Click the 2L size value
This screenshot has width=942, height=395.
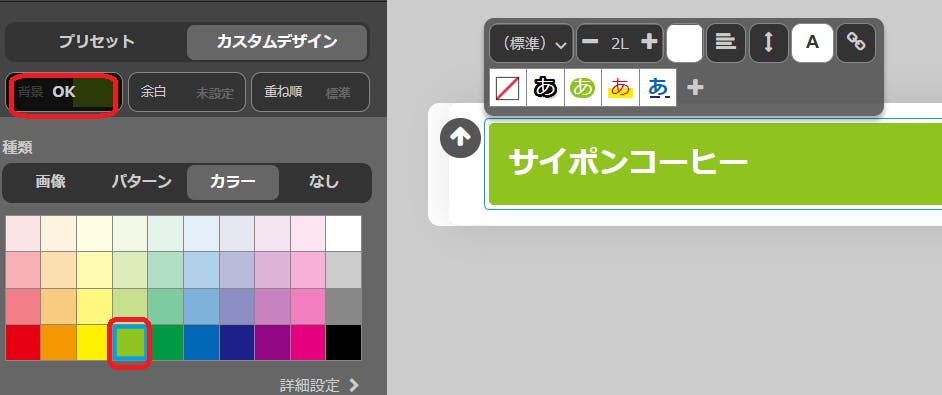click(x=619, y=43)
